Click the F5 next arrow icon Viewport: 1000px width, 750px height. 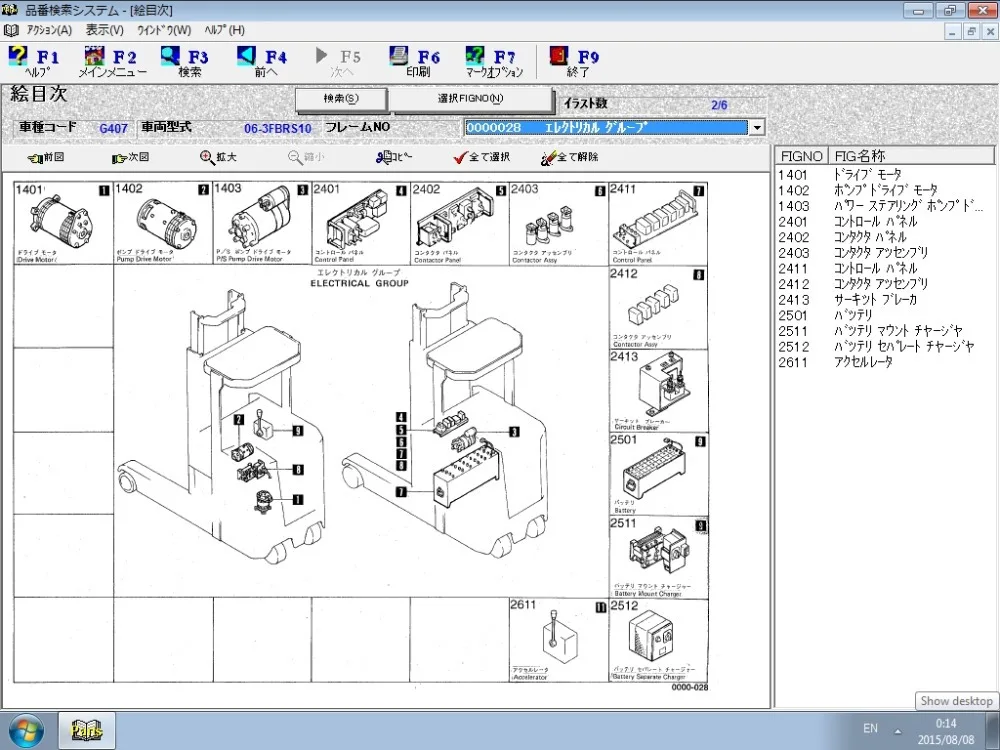tap(338, 61)
